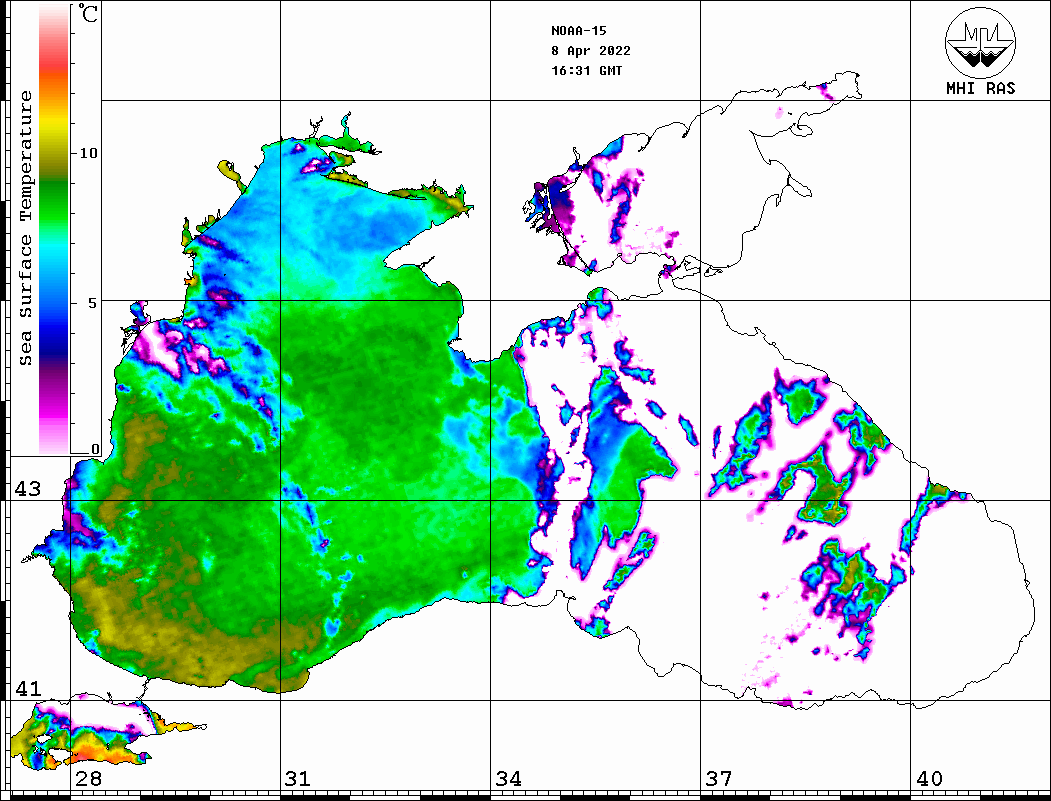Click latitude label "43"
This screenshot has height=801, width=1051.
coord(27,489)
